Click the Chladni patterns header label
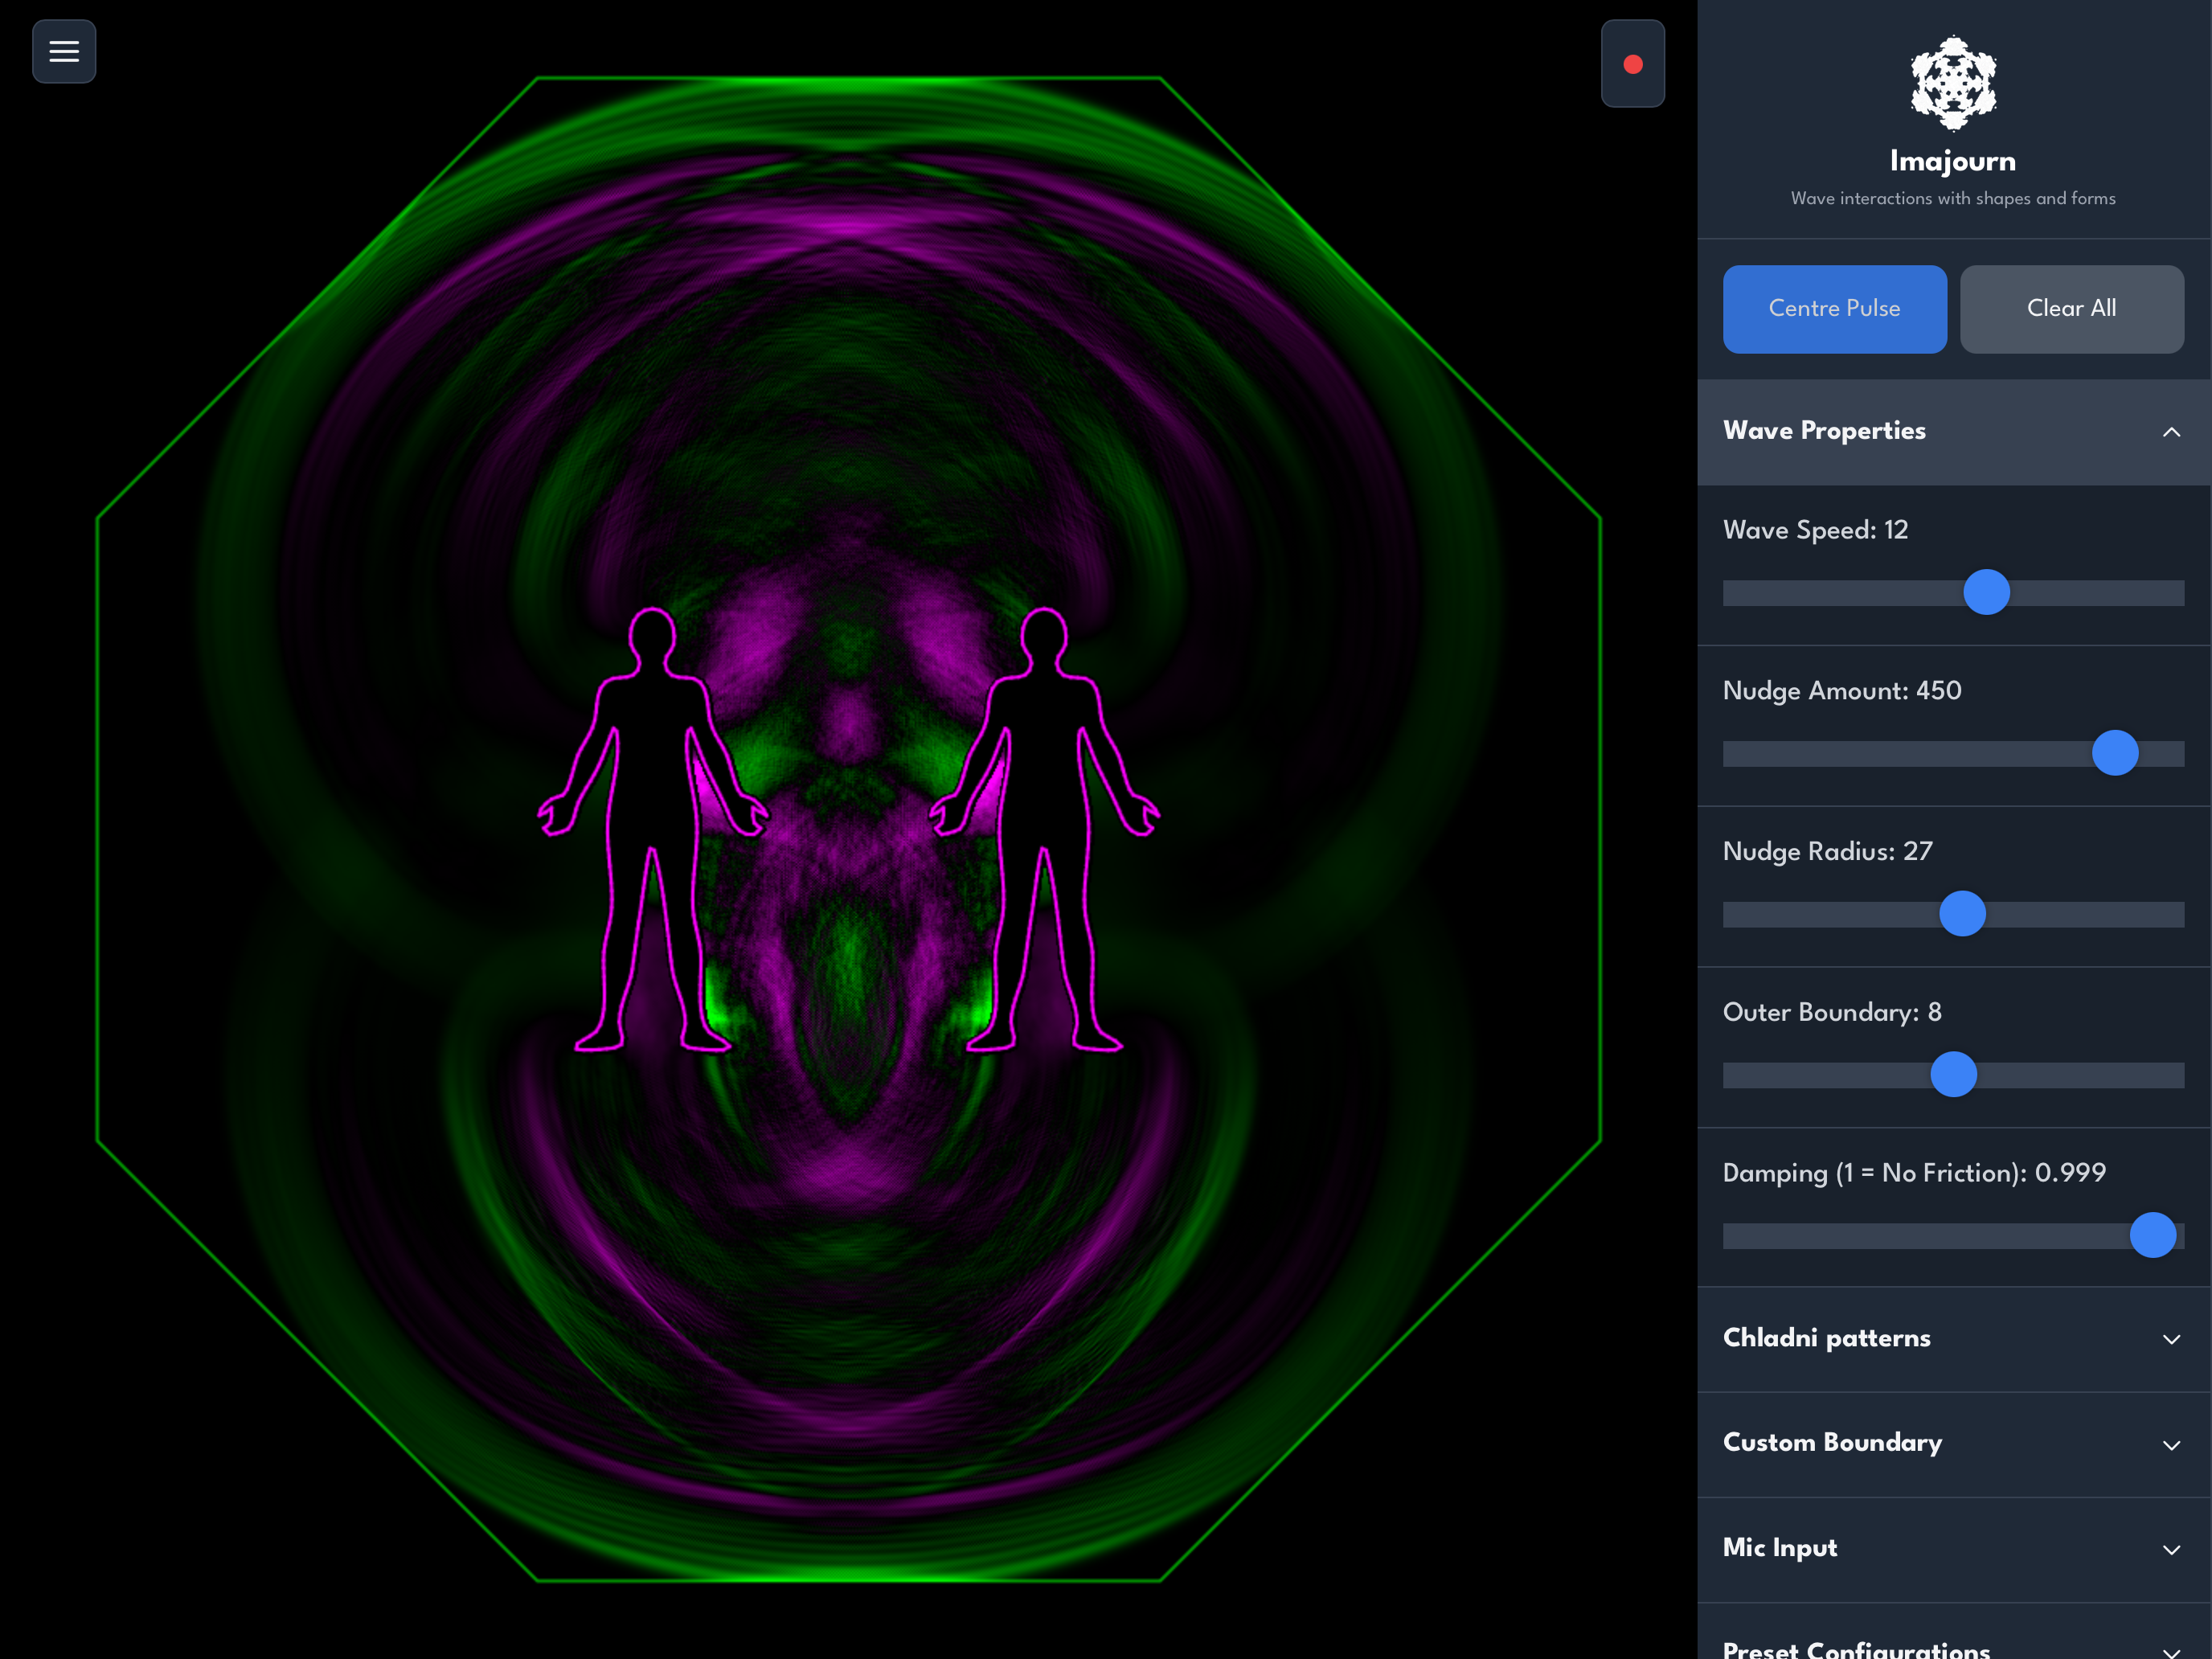This screenshot has height=1659, width=2212. 1826,1338
